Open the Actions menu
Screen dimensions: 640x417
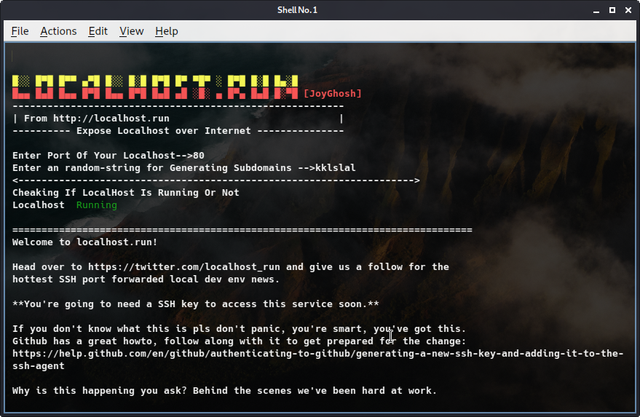[58, 31]
